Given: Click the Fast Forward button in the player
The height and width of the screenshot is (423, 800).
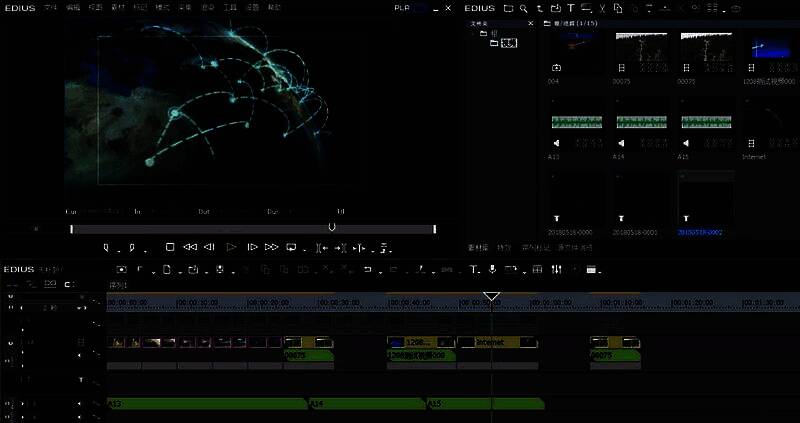Looking at the screenshot, I should pos(271,247).
